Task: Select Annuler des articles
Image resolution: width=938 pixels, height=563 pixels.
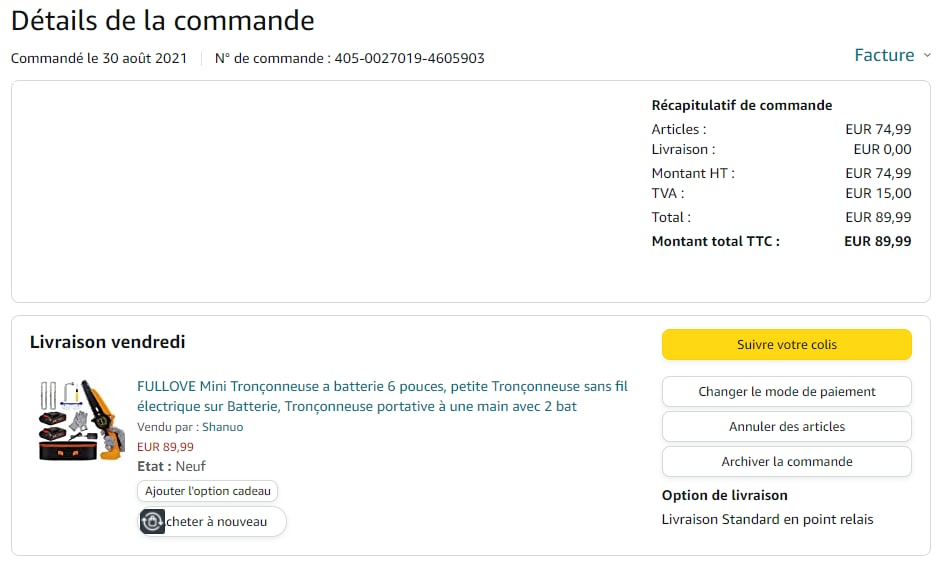Action: point(786,427)
